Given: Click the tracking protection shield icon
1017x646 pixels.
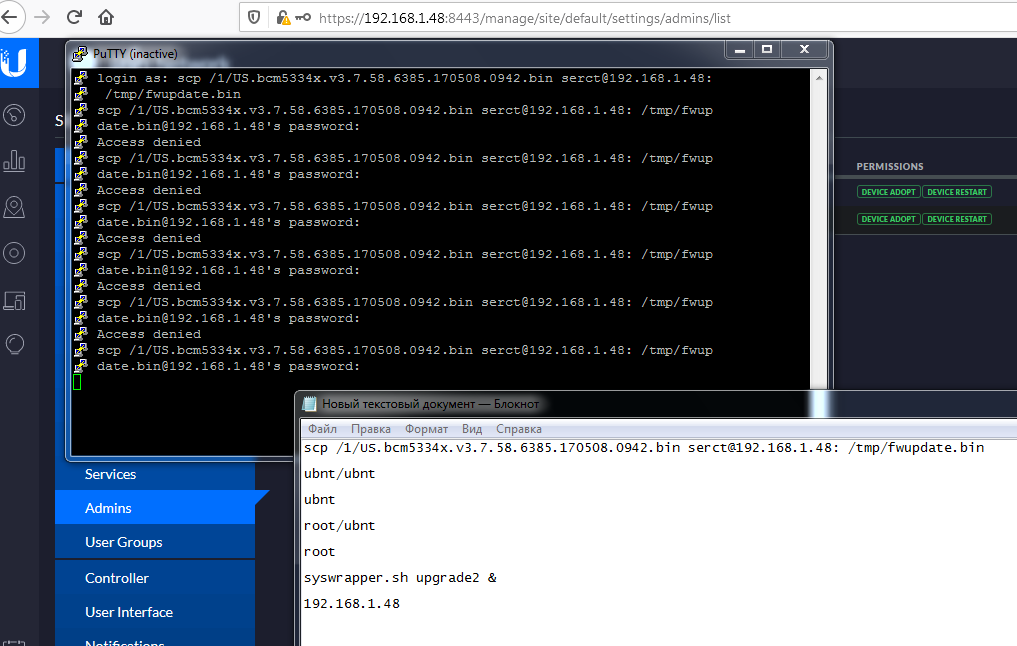Looking at the screenshot, I should tap(254, 18).
